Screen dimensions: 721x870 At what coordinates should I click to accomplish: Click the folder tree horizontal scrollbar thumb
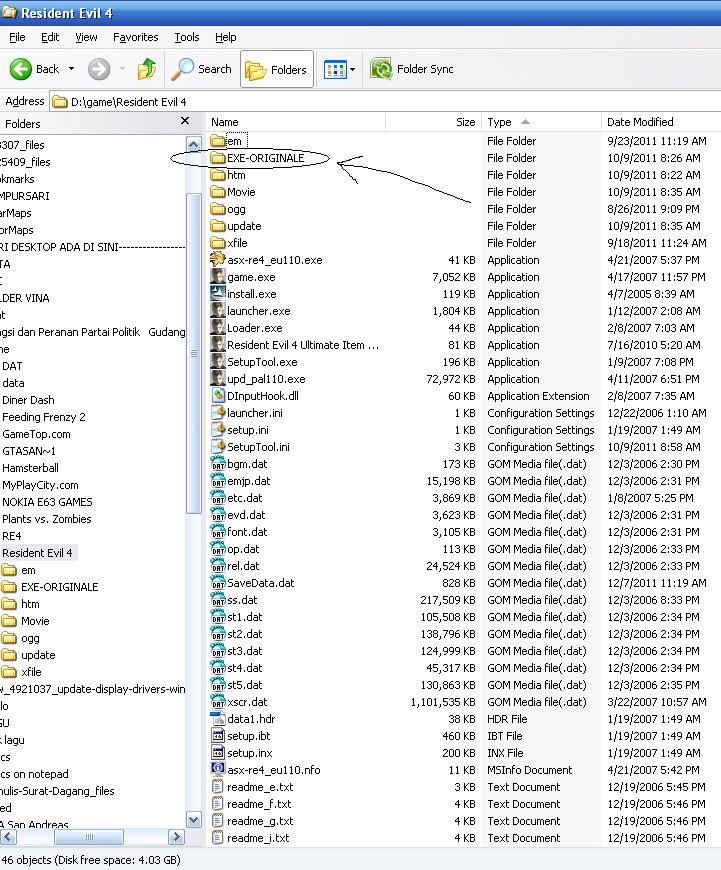(x=89, y=837)
